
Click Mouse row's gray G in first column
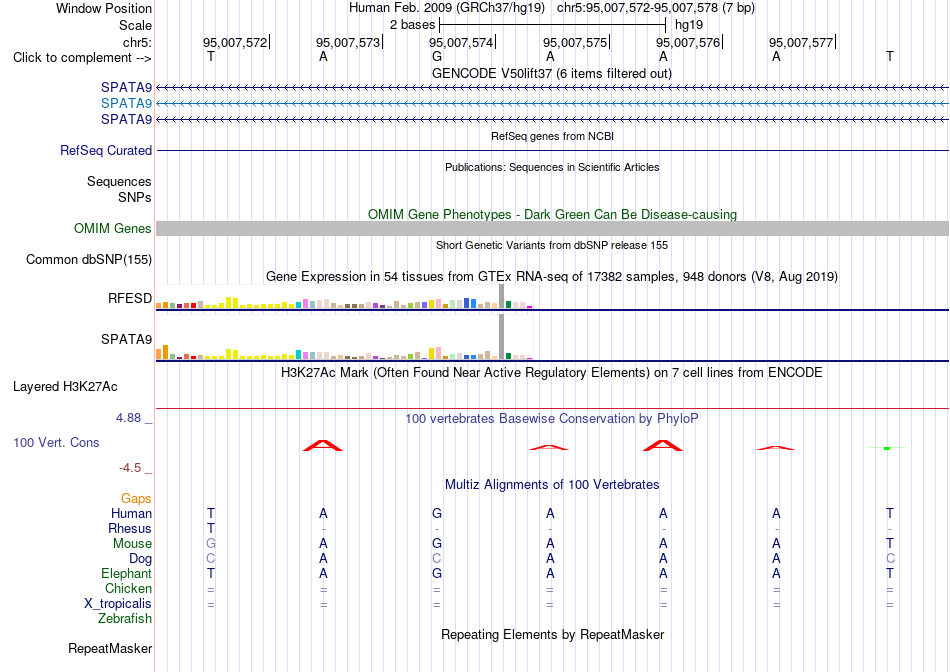click(x=211, y=544)
